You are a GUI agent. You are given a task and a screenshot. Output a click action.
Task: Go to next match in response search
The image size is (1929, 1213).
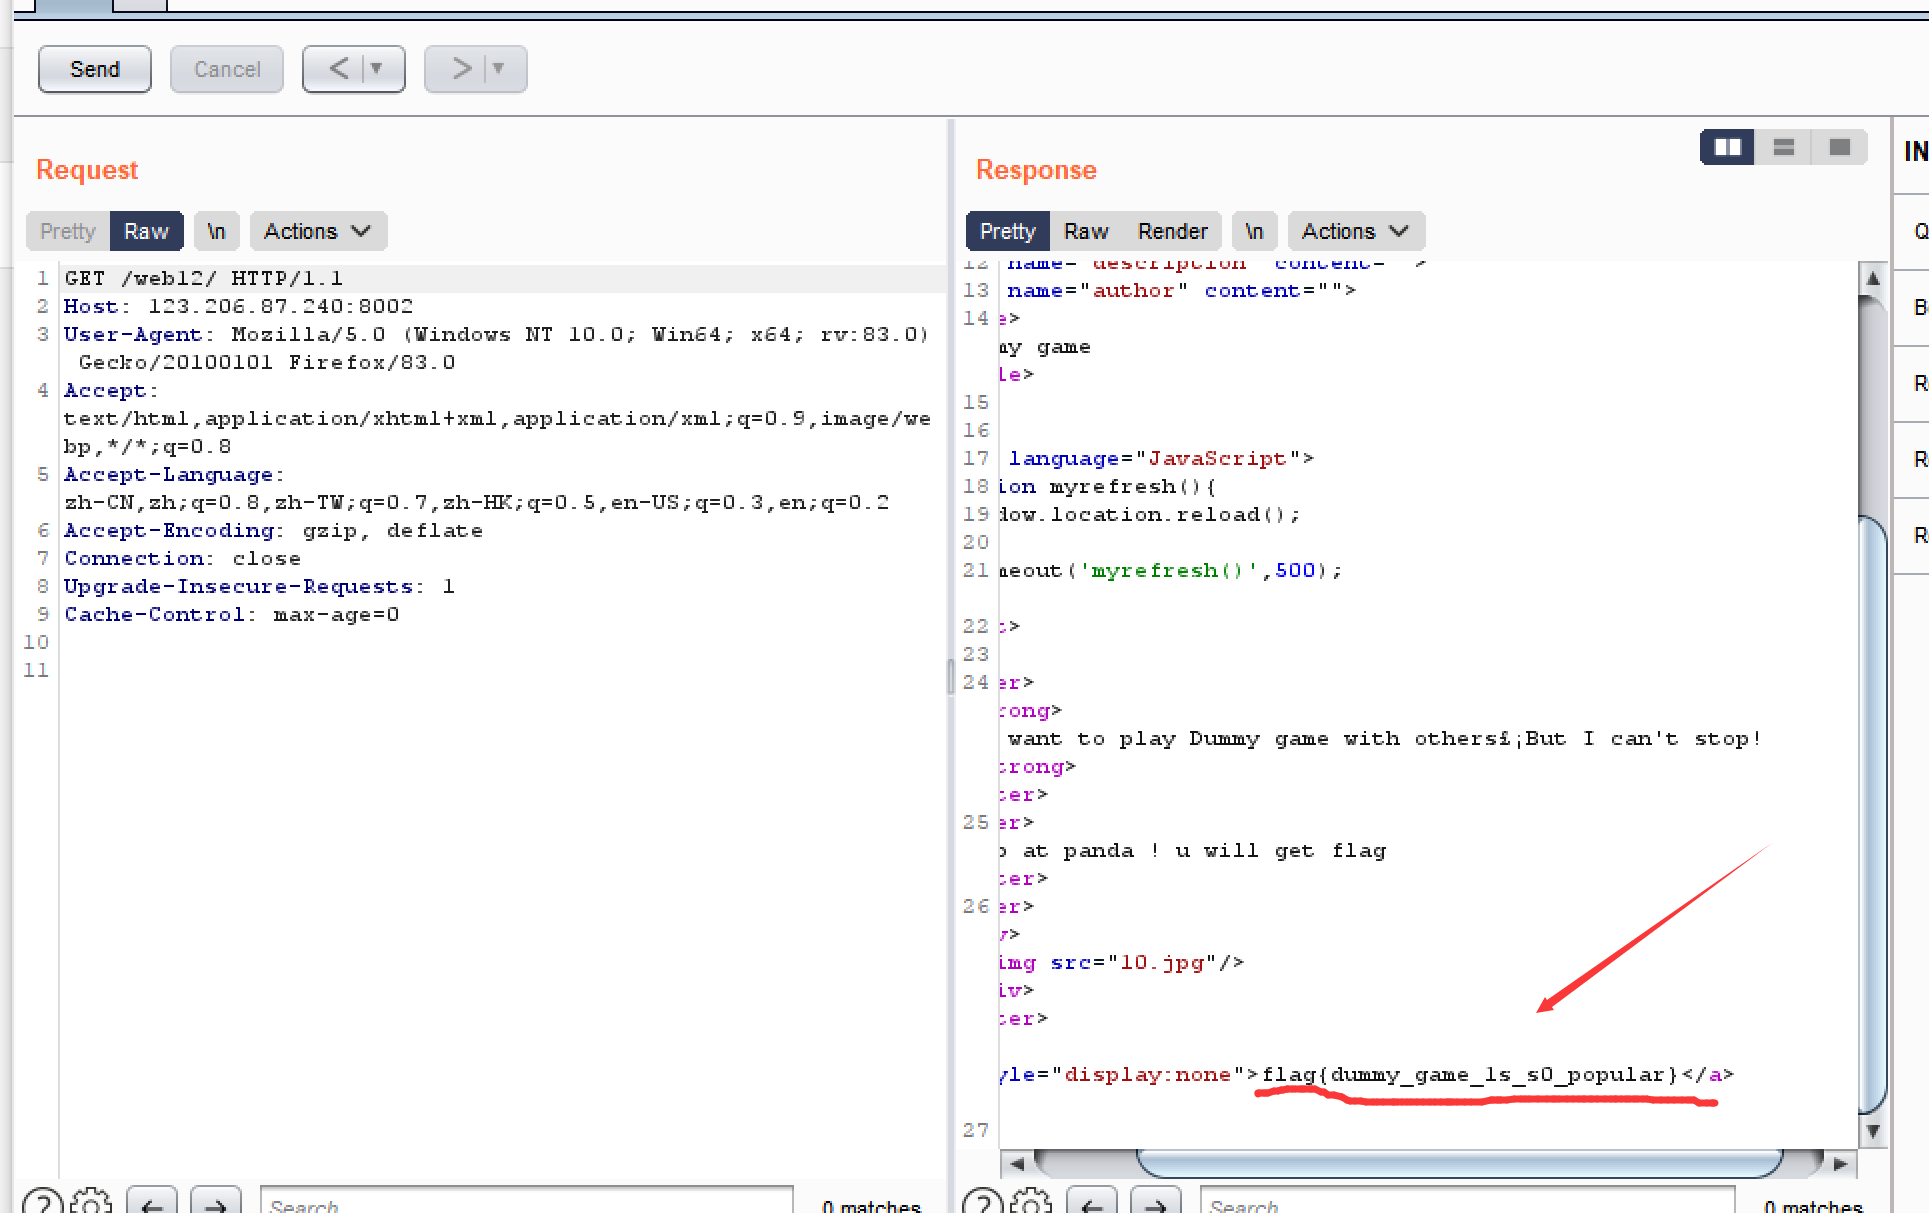(1155, 1204)
